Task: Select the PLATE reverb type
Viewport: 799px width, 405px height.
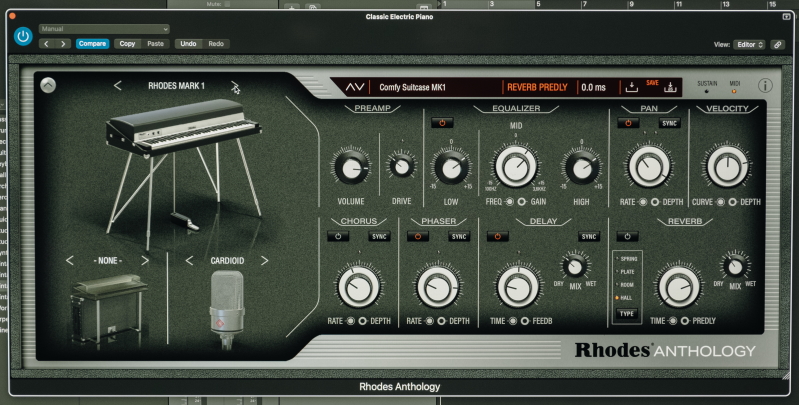Action: (x=626, y=272)
